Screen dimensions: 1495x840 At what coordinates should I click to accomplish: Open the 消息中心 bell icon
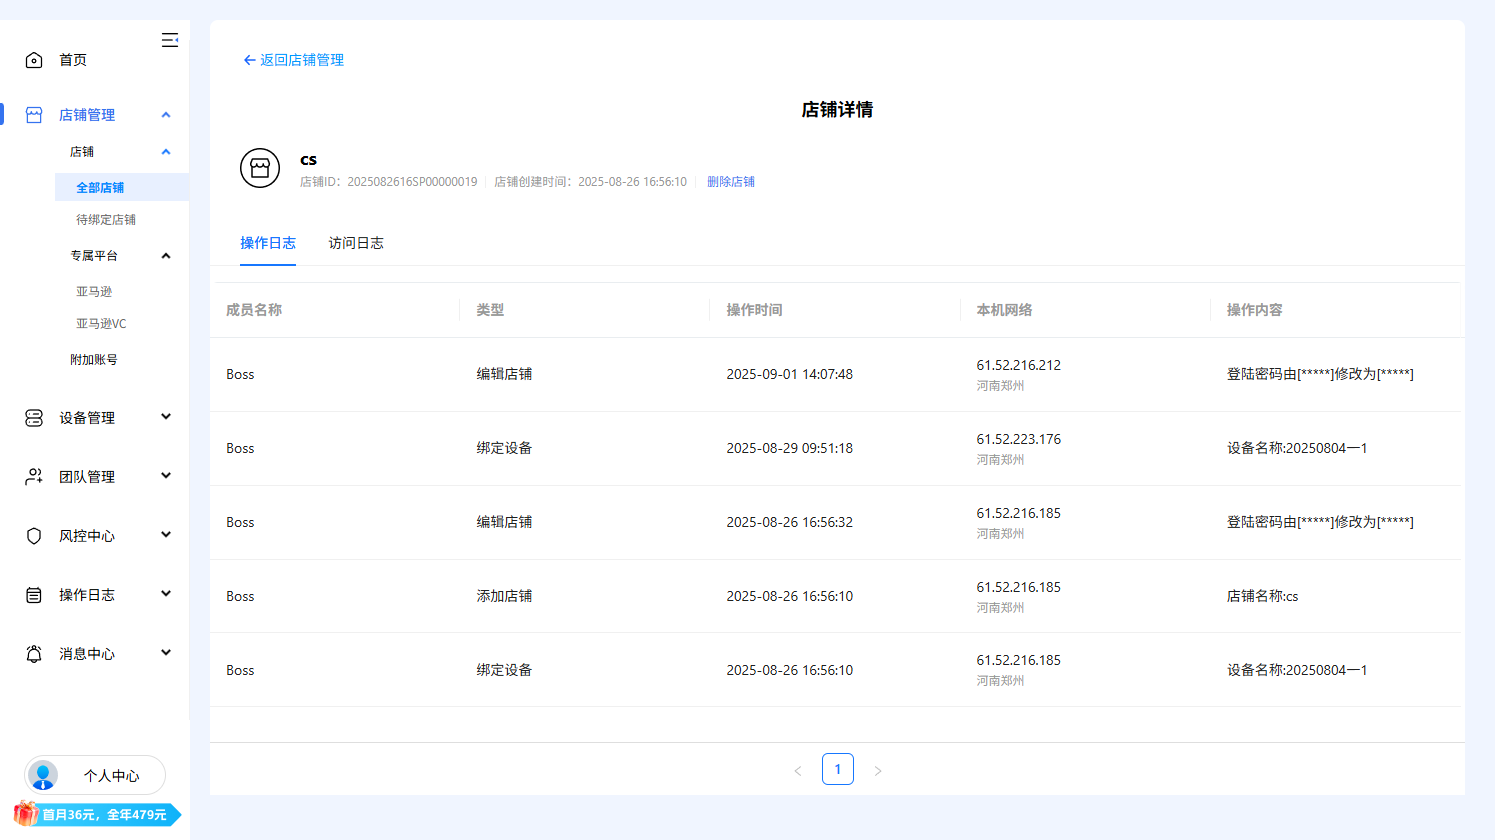click(x=33, y=653)
